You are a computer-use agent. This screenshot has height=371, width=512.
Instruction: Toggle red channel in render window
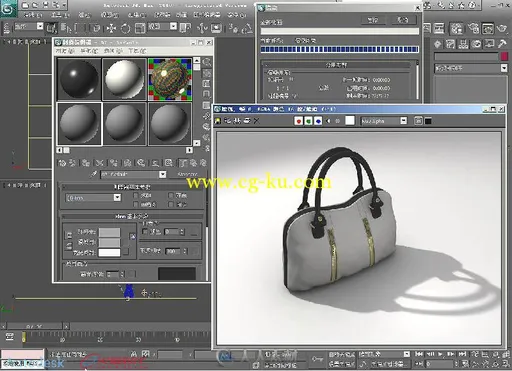pyautogui.click(x=299, y=121)
